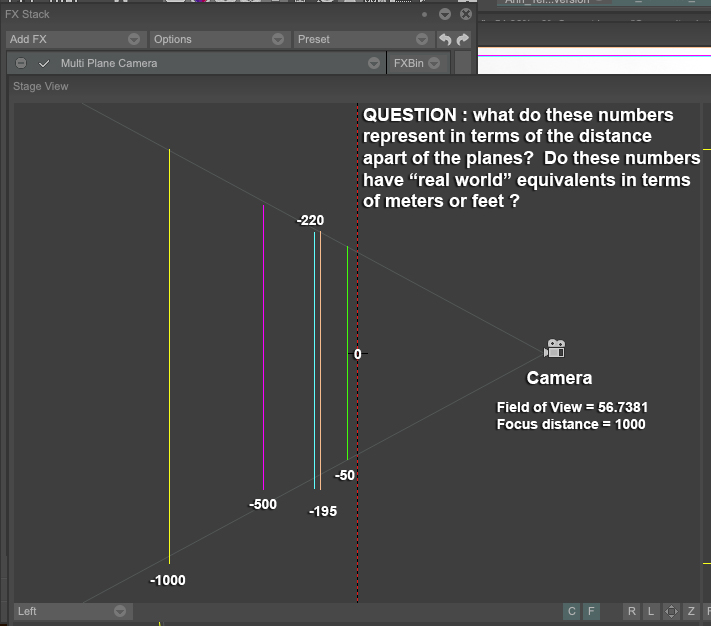Click the FX Stack panel title
The width and height of the screenshot is (711, 626).
coord(27,15)
